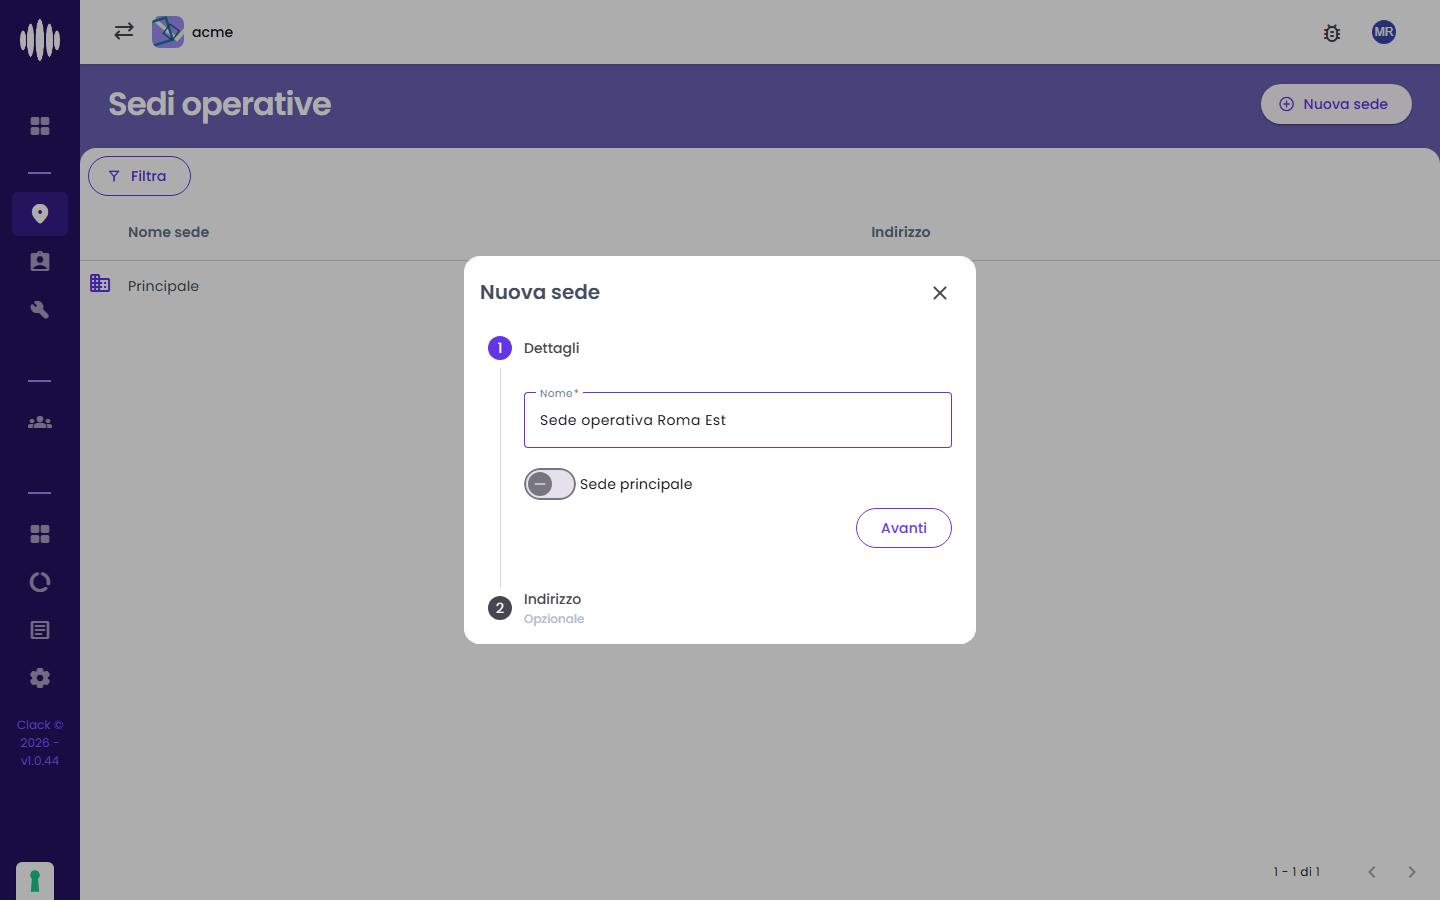Click the Clack waveform logo in sidebar

point(40,40)
